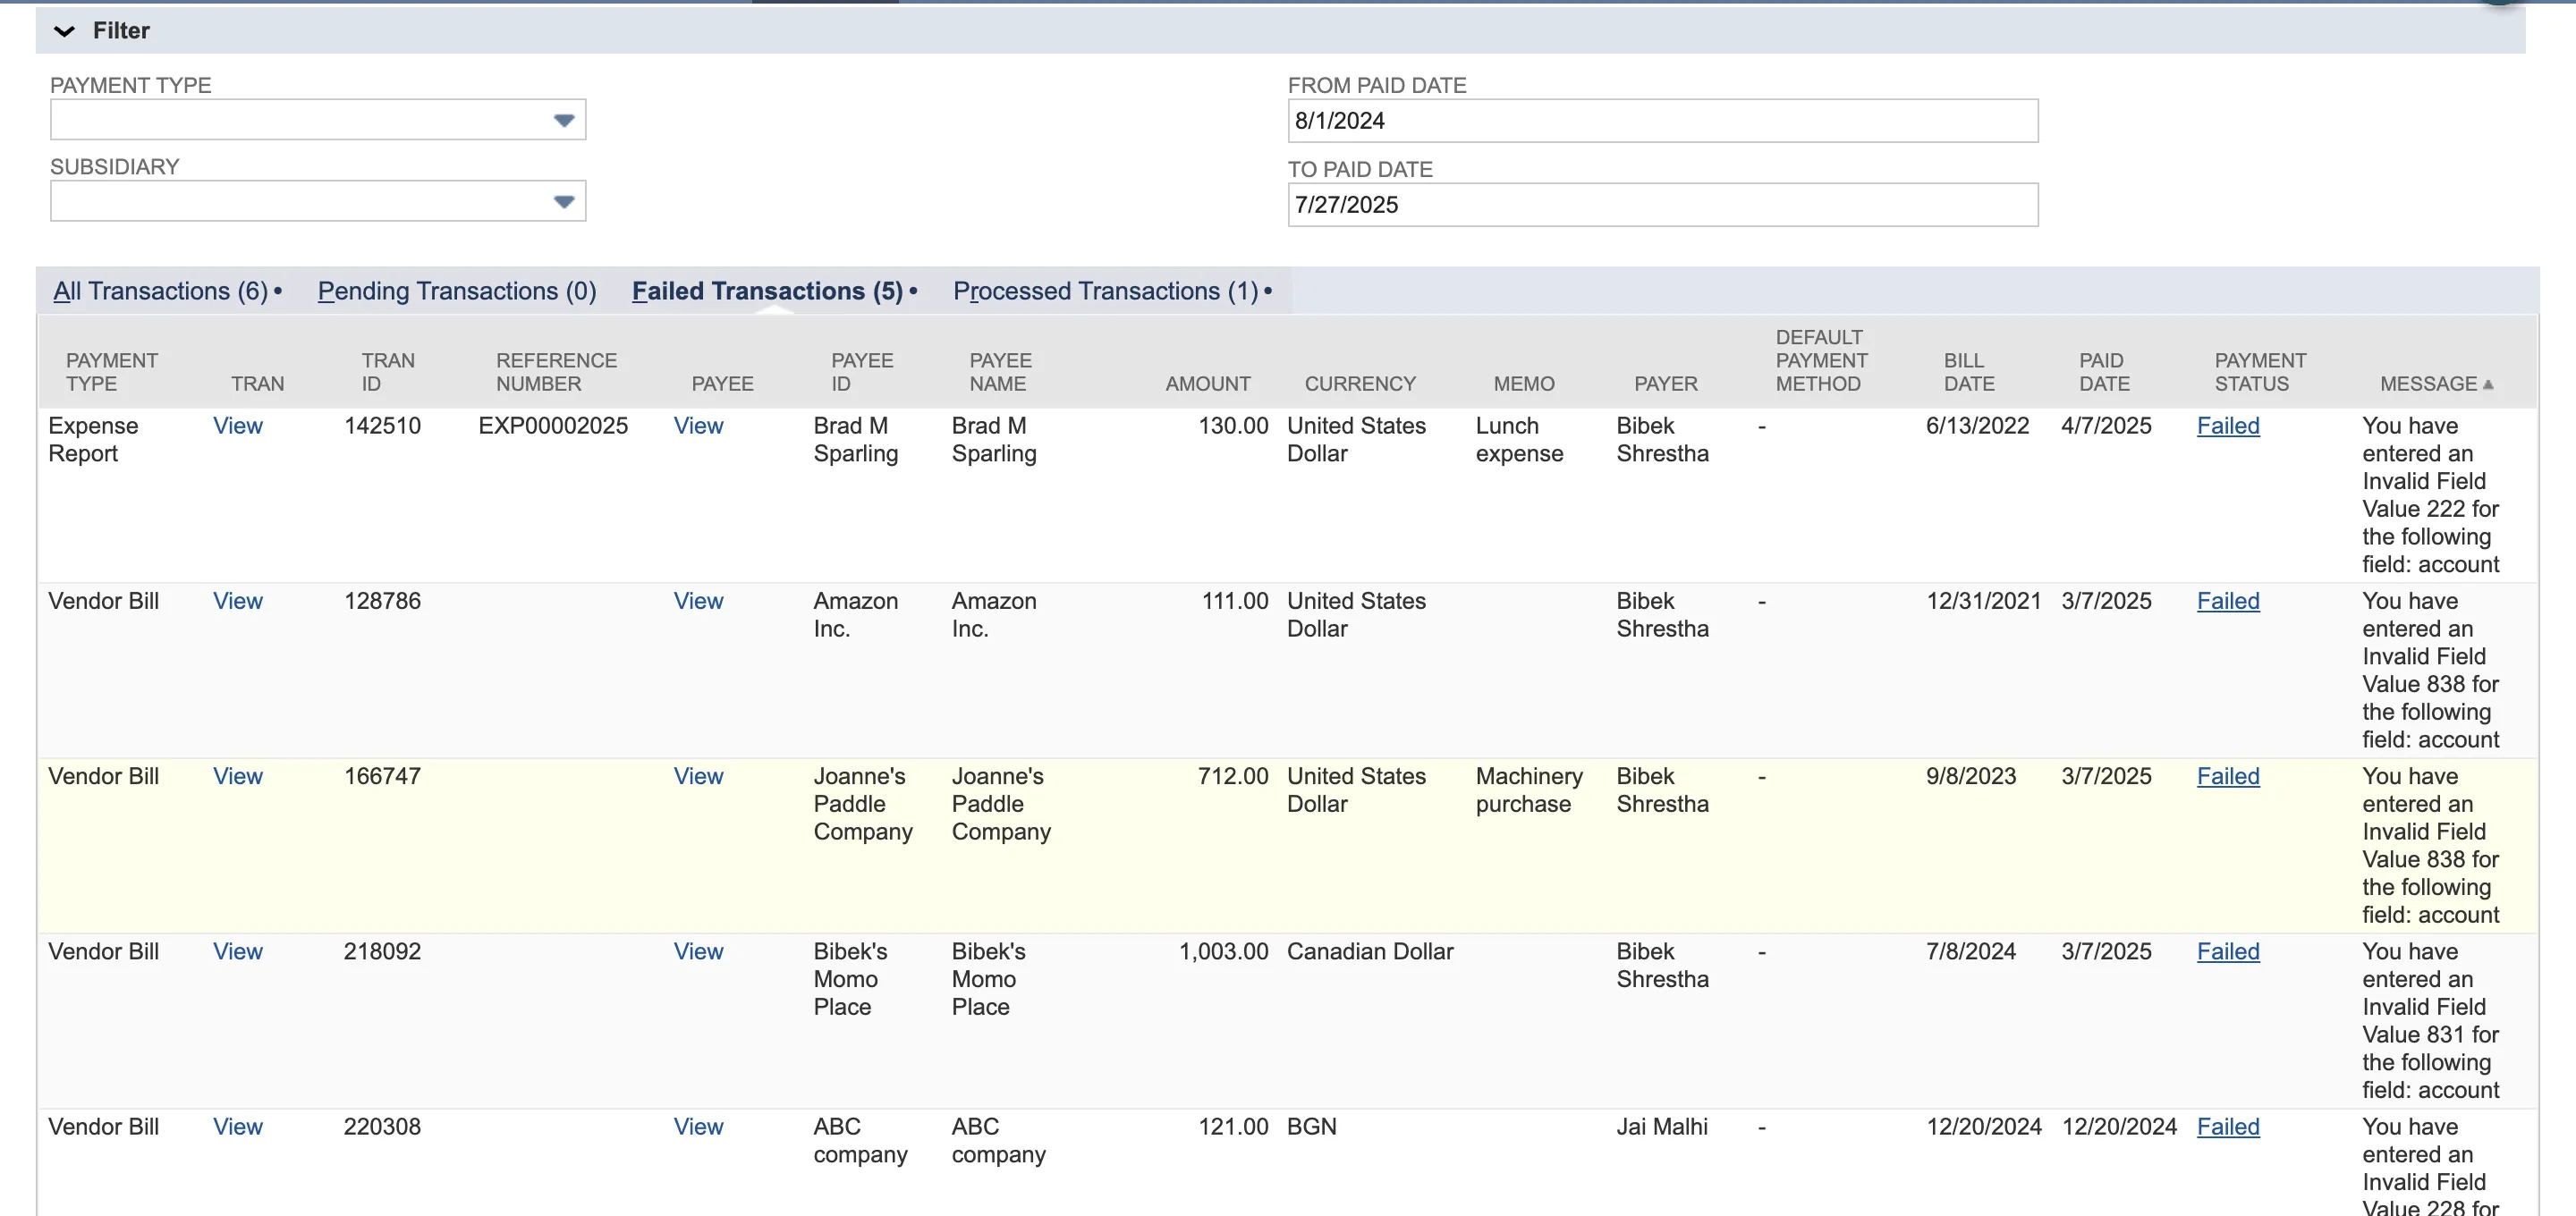
Task: View transaction 142510 in Tran column
Action: pos(238,426)
